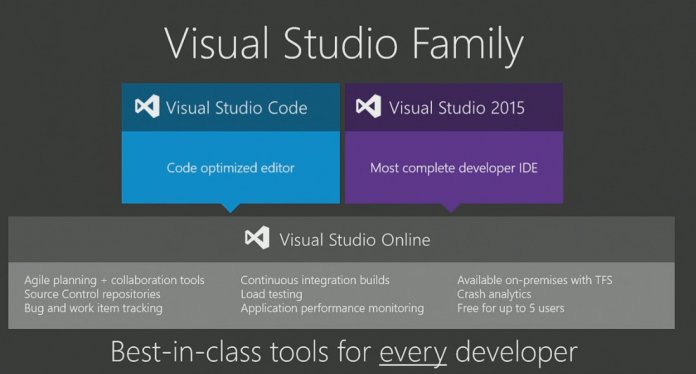
Task: Click Application performance monitoring item
Action: 332,308
